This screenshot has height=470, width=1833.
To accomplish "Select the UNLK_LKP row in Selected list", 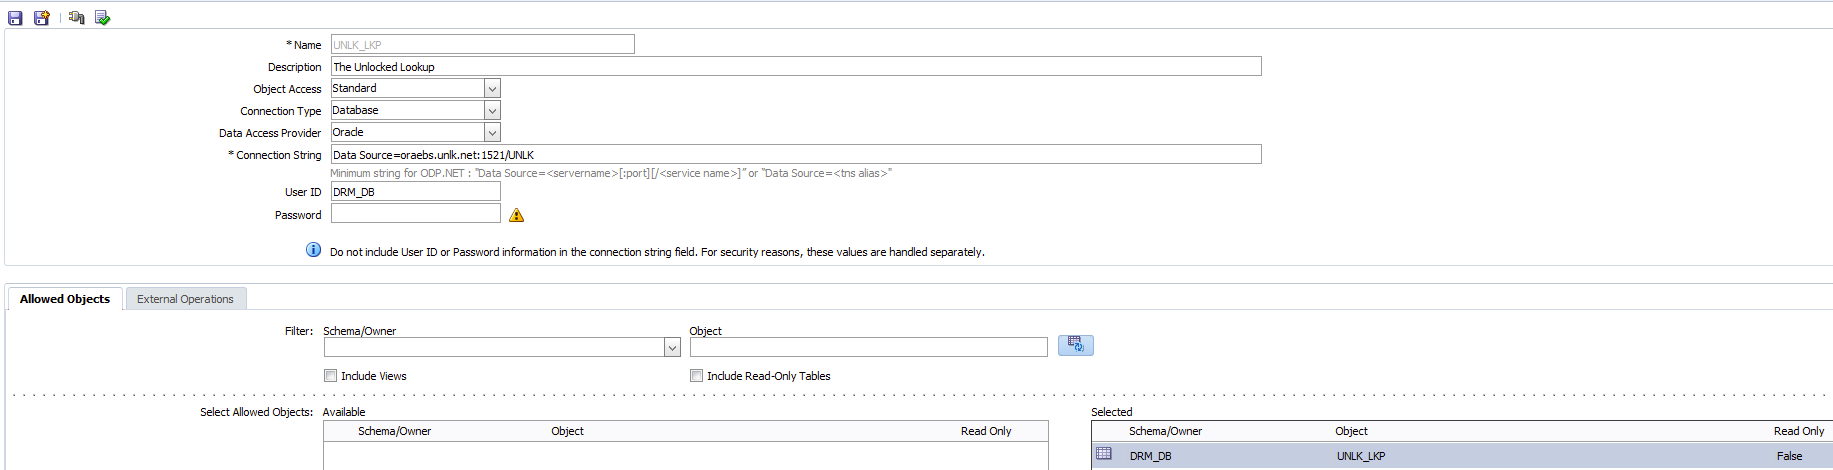I will 1360,456.
